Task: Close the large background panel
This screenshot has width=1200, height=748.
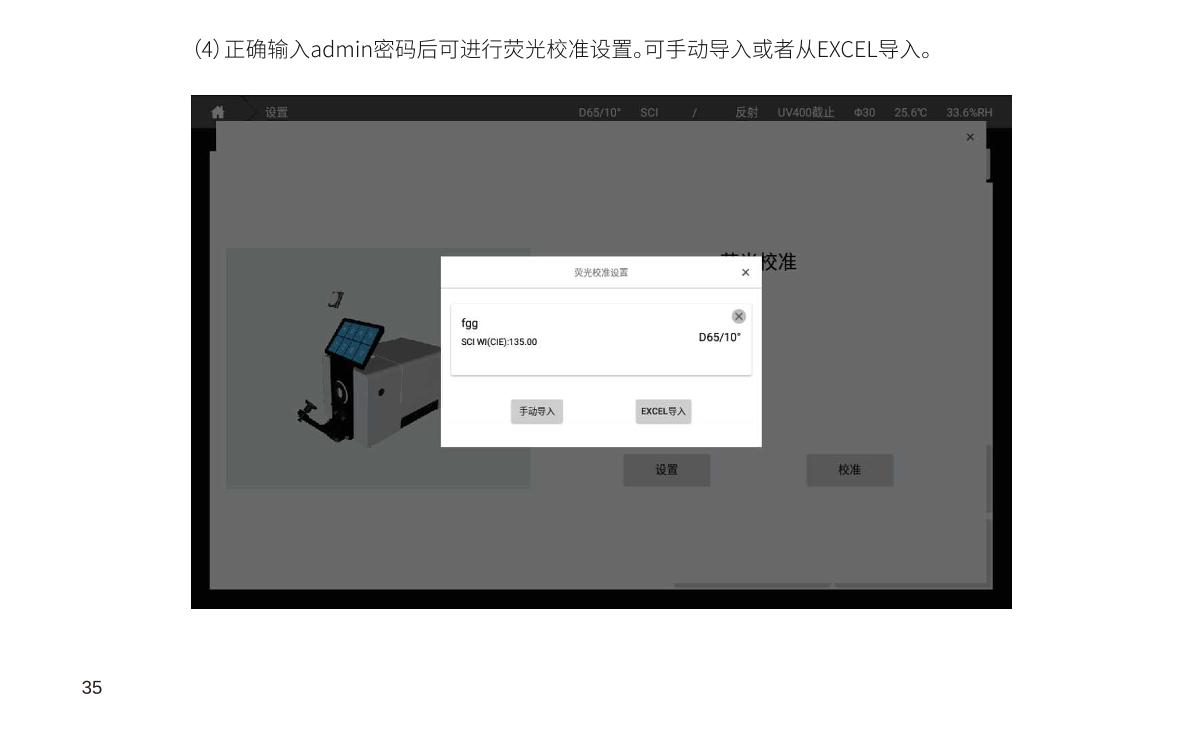Action: click(x=970, y=137)
